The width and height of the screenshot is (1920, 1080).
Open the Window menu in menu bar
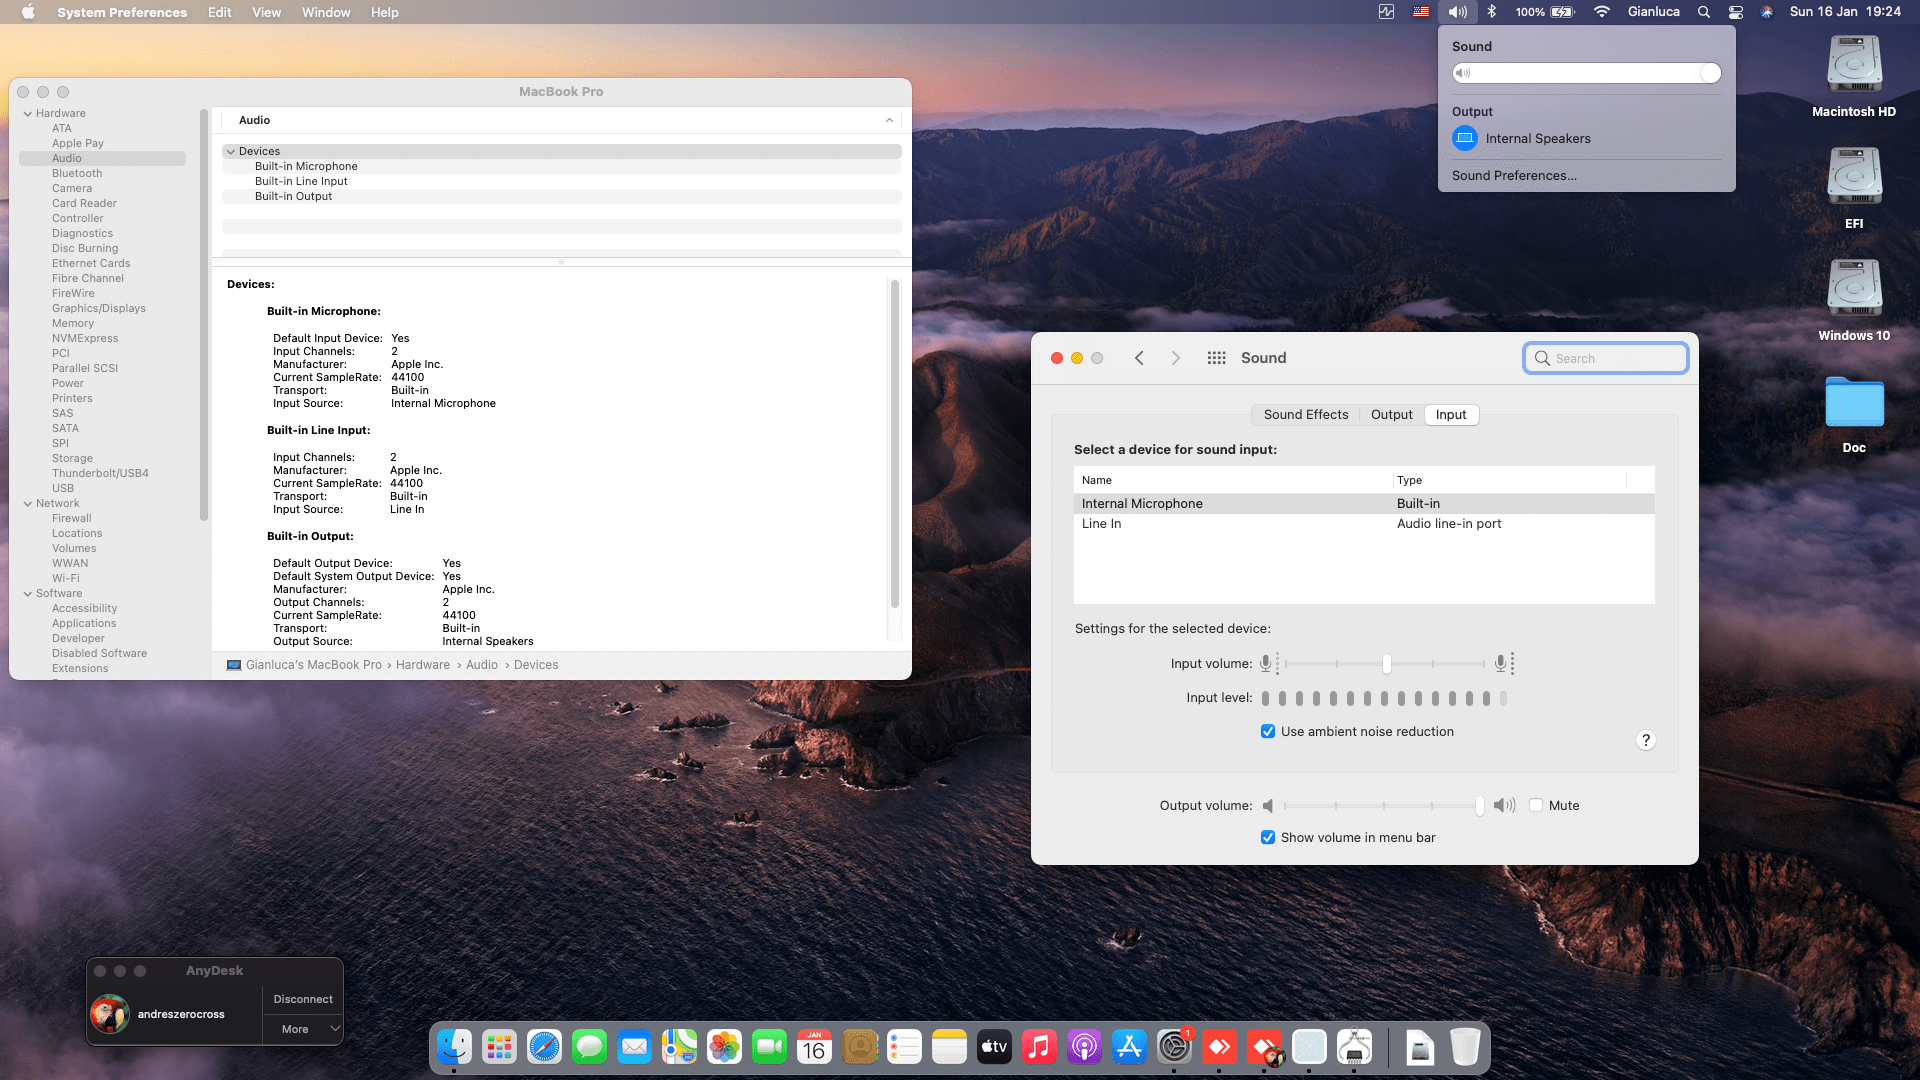point(326,12)
